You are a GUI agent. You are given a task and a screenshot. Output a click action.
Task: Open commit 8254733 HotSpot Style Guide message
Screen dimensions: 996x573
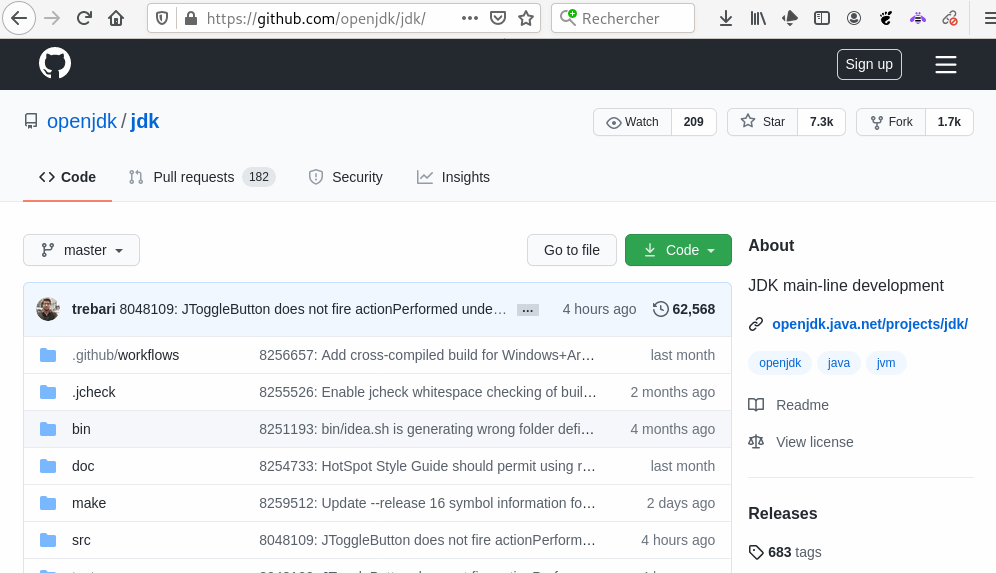(x=427, y=466)
